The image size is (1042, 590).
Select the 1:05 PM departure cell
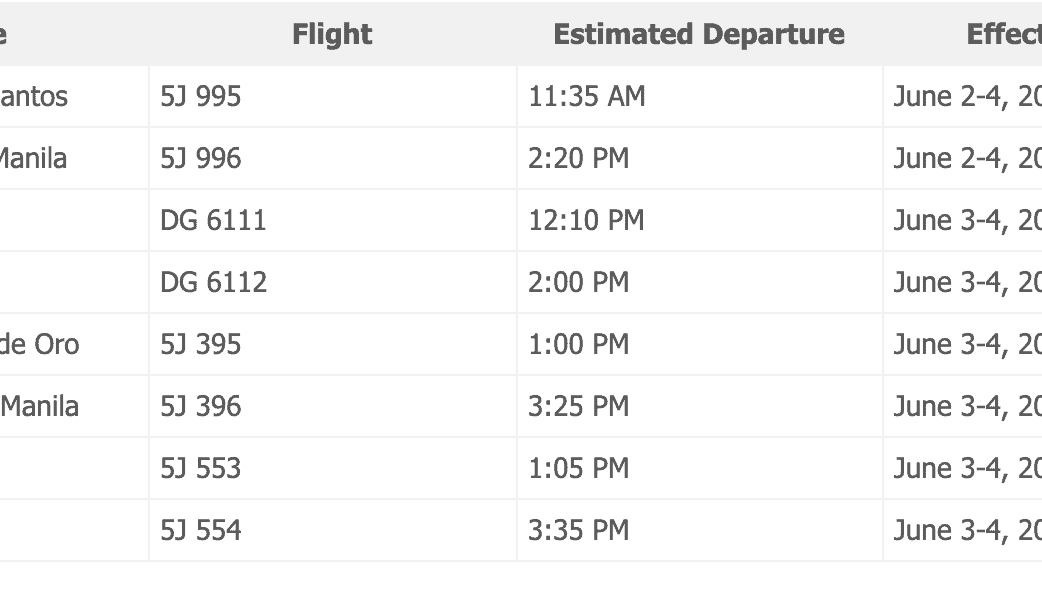pos(579,469)
